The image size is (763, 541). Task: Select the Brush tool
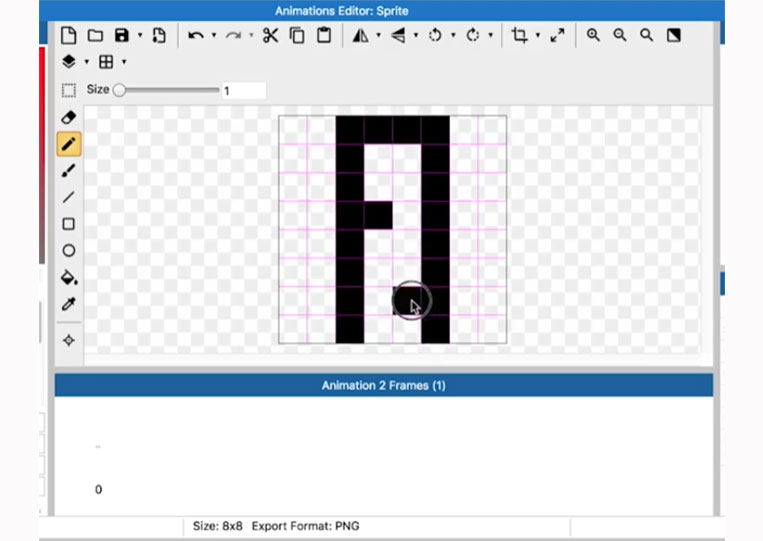pos(69,171)
